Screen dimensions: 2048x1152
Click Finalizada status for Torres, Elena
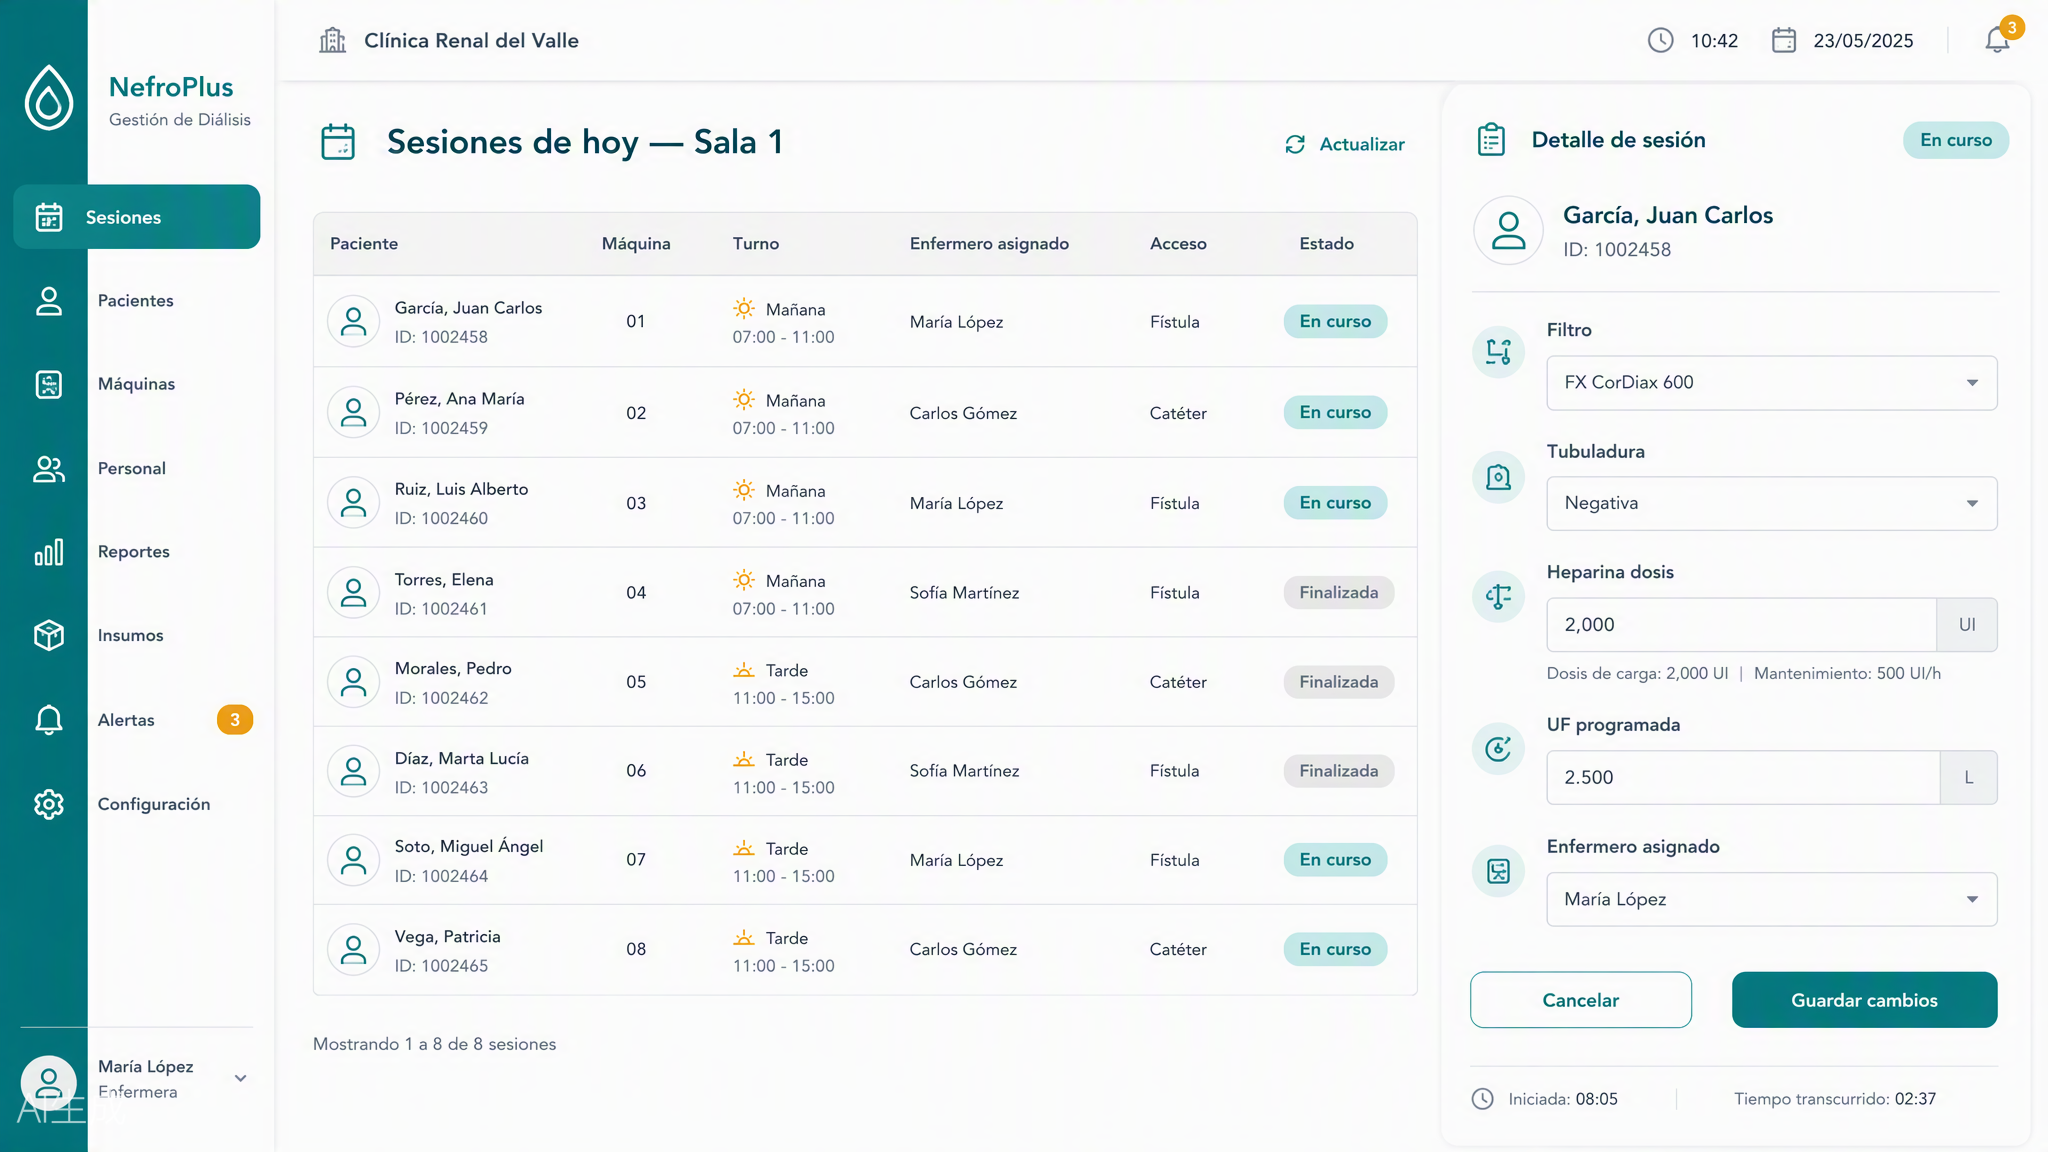click(1338, 592)
